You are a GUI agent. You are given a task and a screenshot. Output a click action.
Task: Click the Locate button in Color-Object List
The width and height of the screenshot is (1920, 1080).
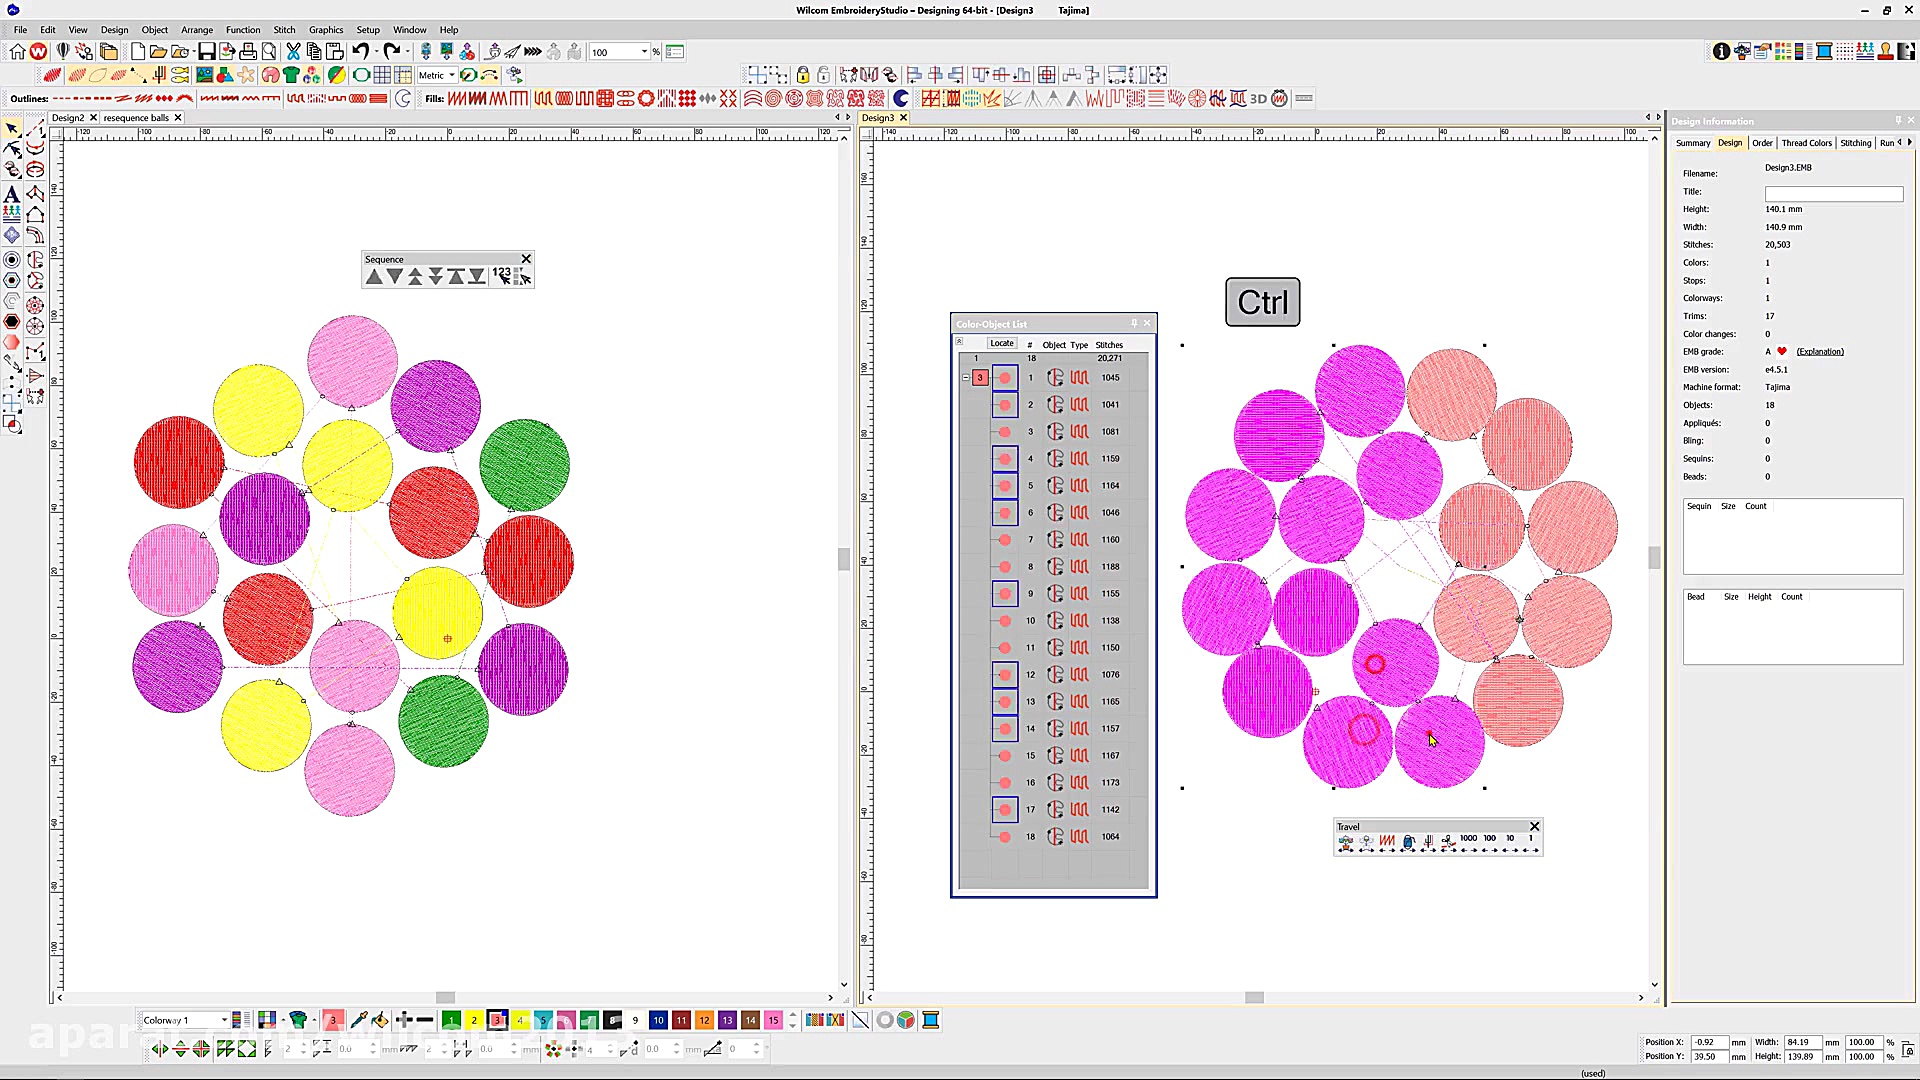coord(1001,344)
